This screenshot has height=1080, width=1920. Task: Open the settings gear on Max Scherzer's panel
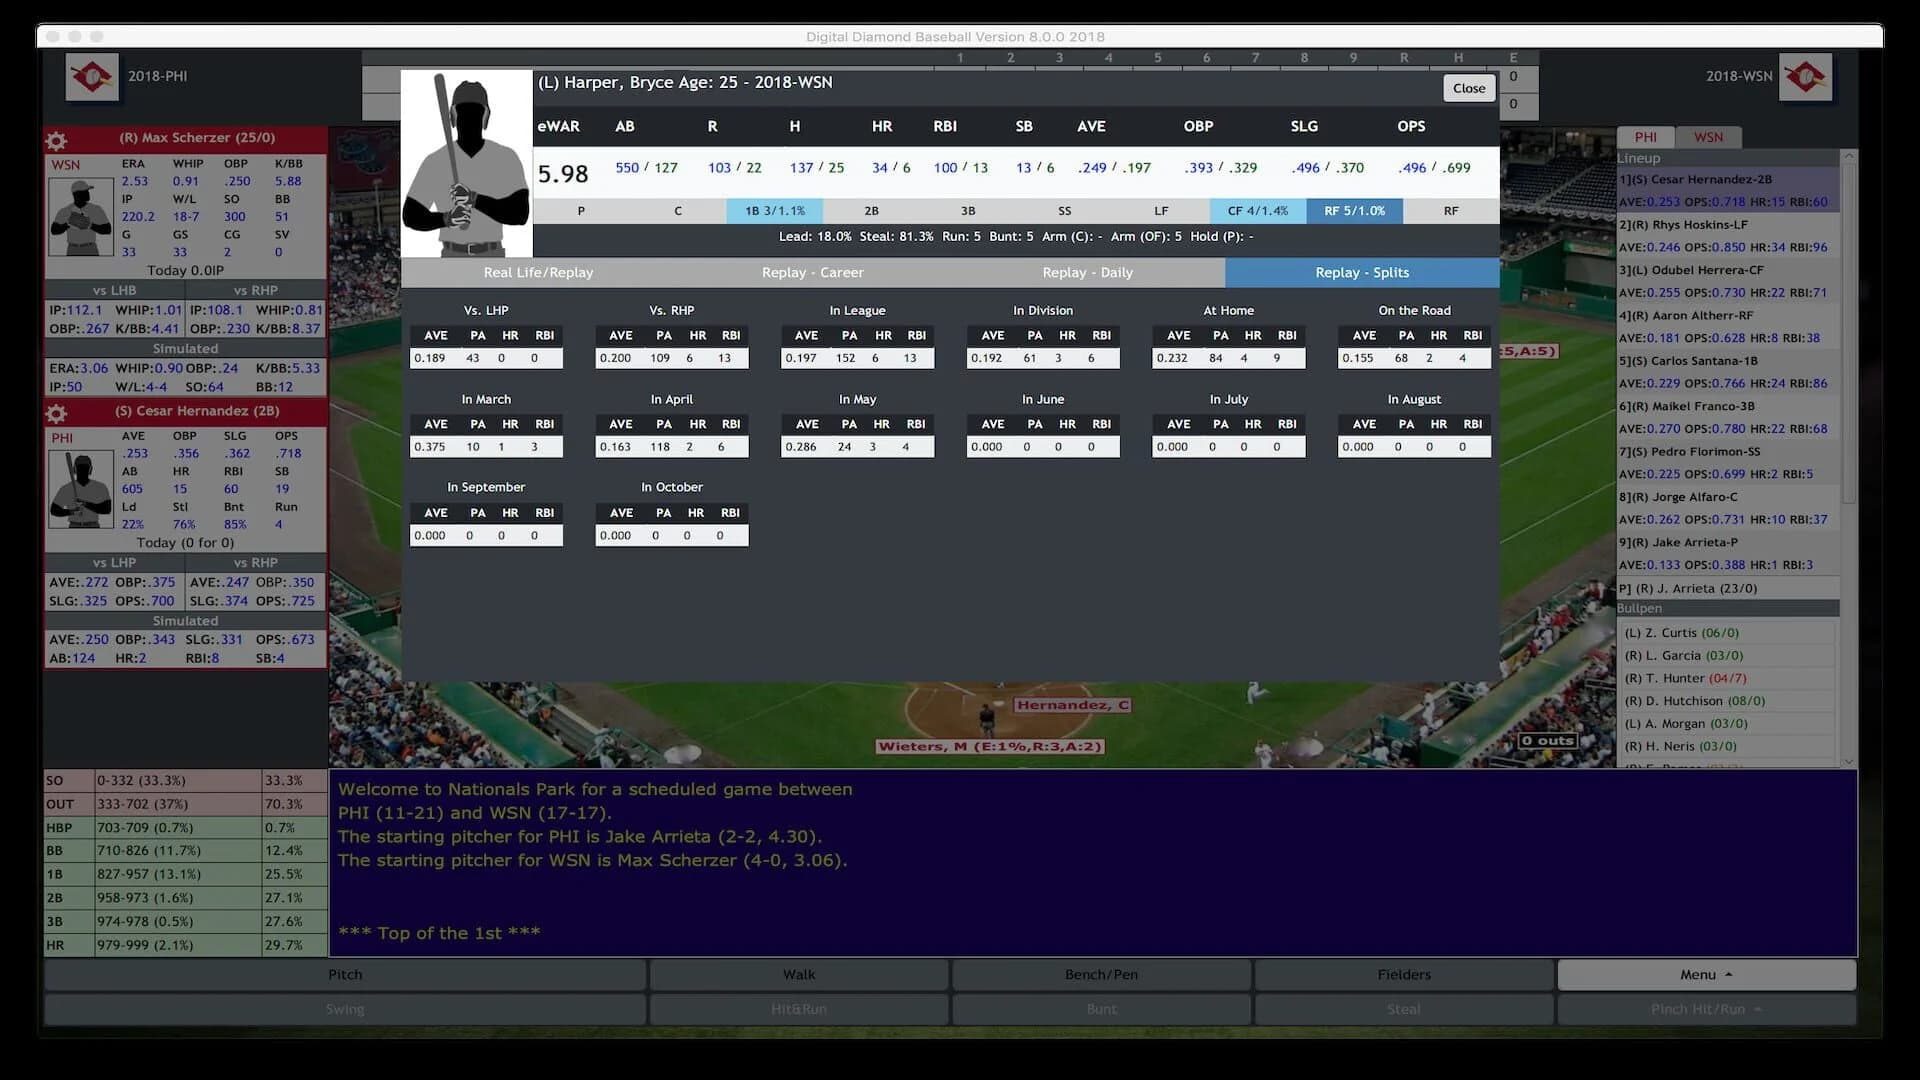tap(57, 139)
